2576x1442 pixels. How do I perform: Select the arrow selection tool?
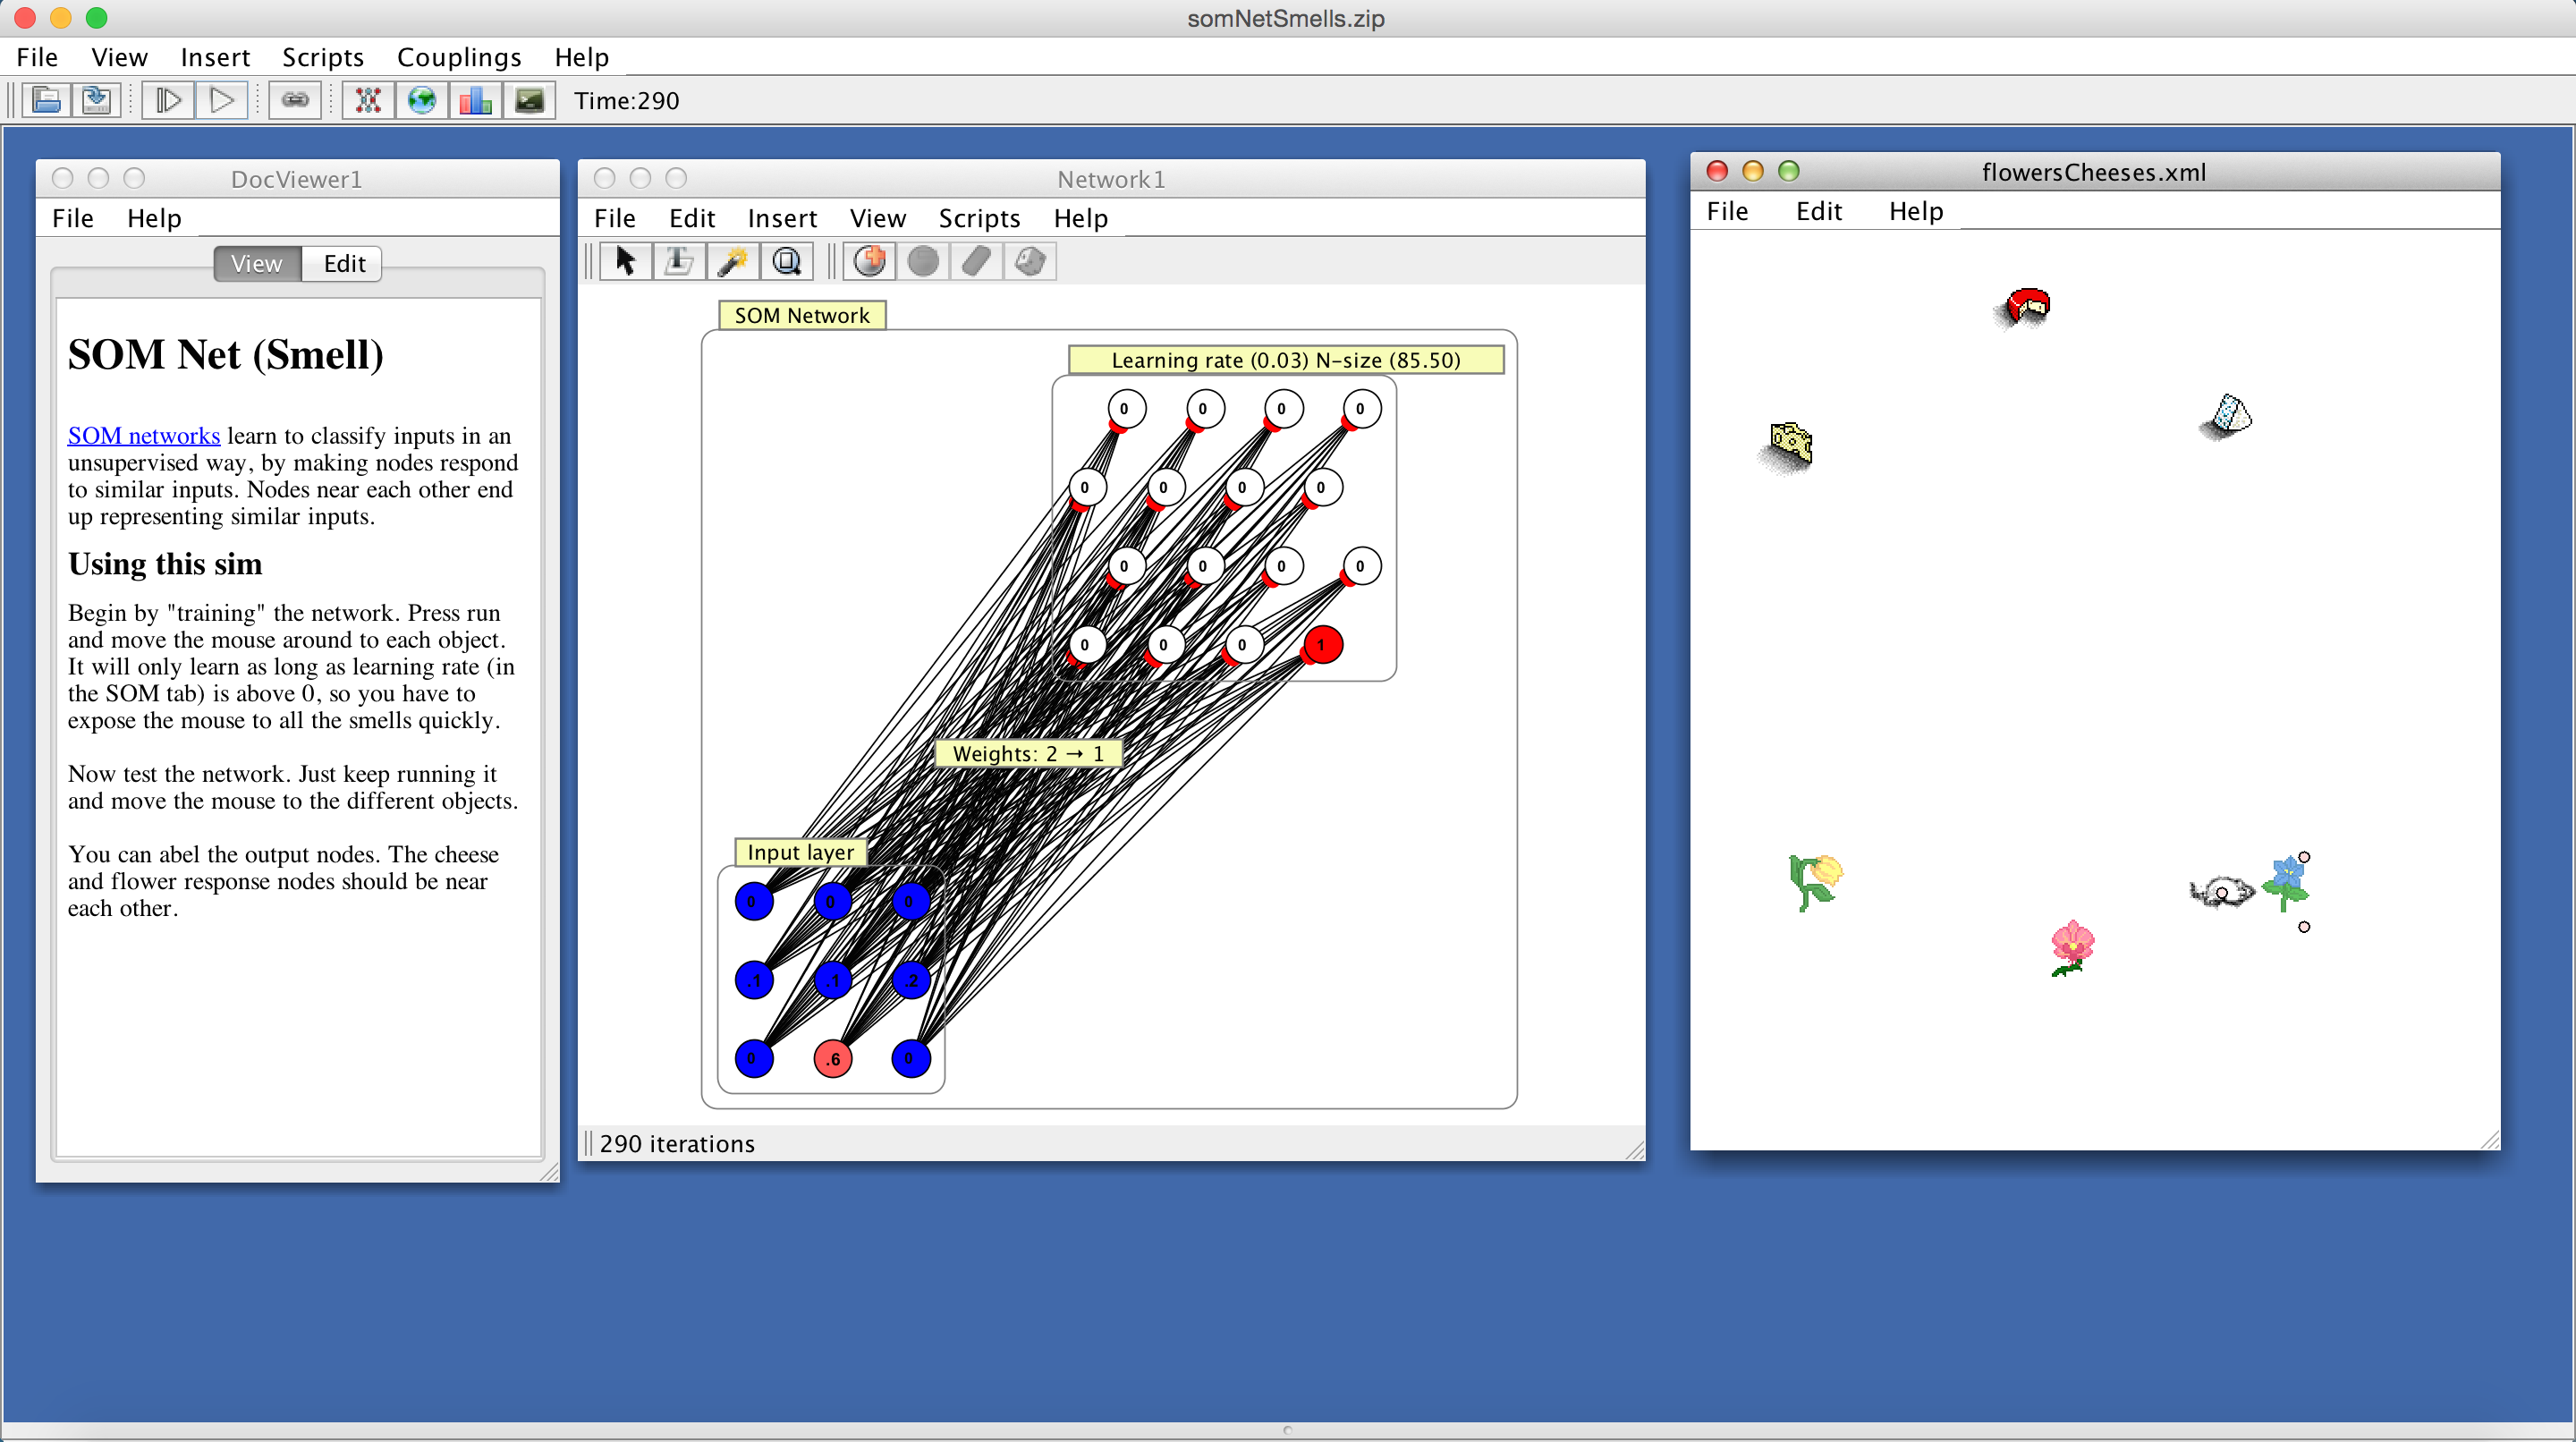[626, 261]
